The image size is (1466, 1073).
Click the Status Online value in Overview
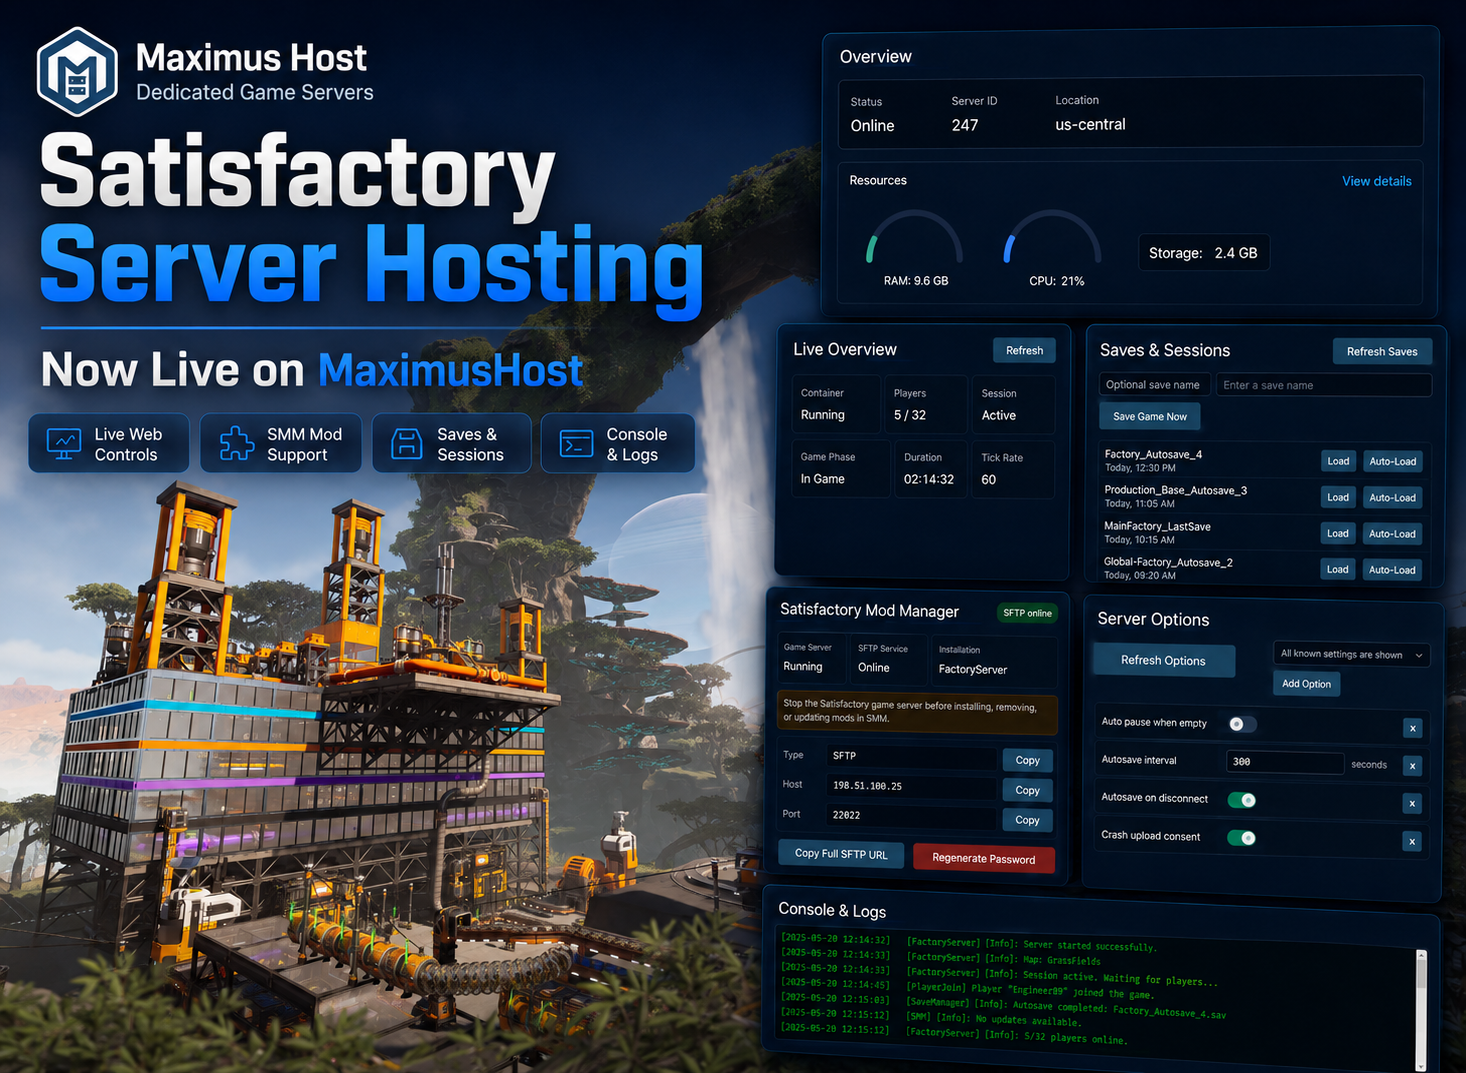click(x=872, y=126)
